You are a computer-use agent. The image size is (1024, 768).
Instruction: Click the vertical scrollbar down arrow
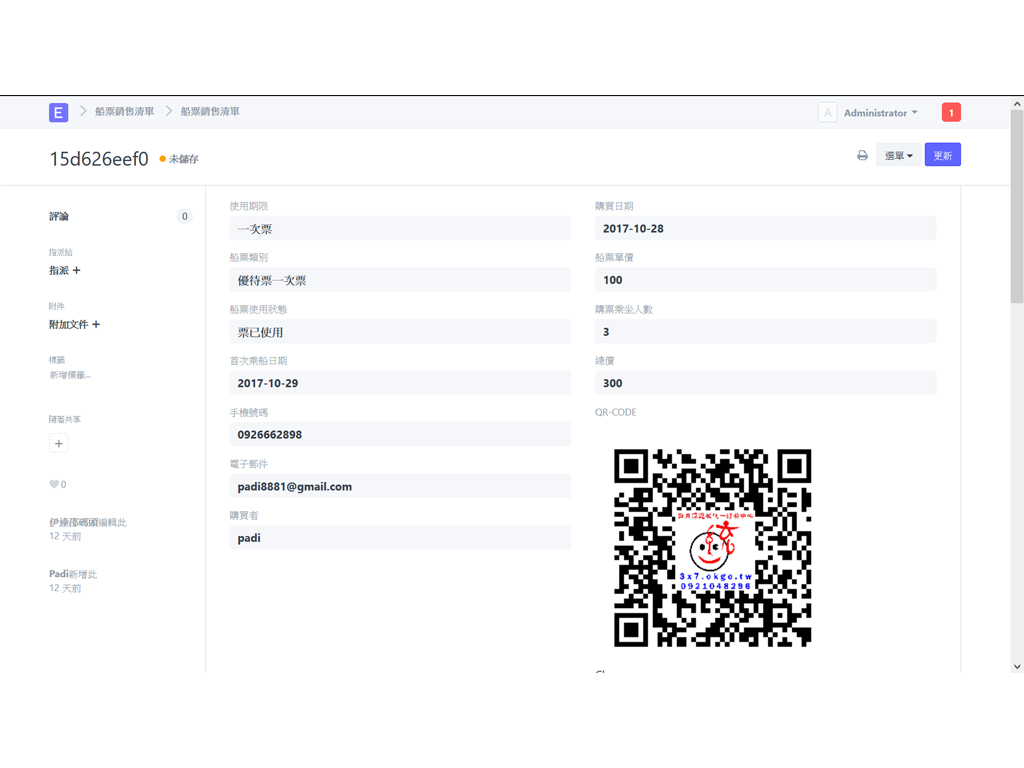point(1017,666)
